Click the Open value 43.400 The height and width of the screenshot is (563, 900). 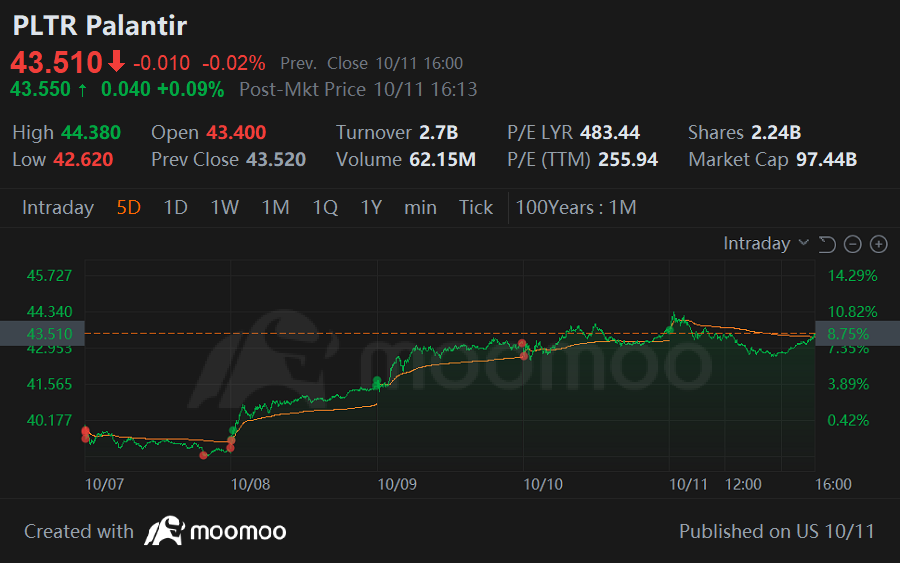point(236,133)
